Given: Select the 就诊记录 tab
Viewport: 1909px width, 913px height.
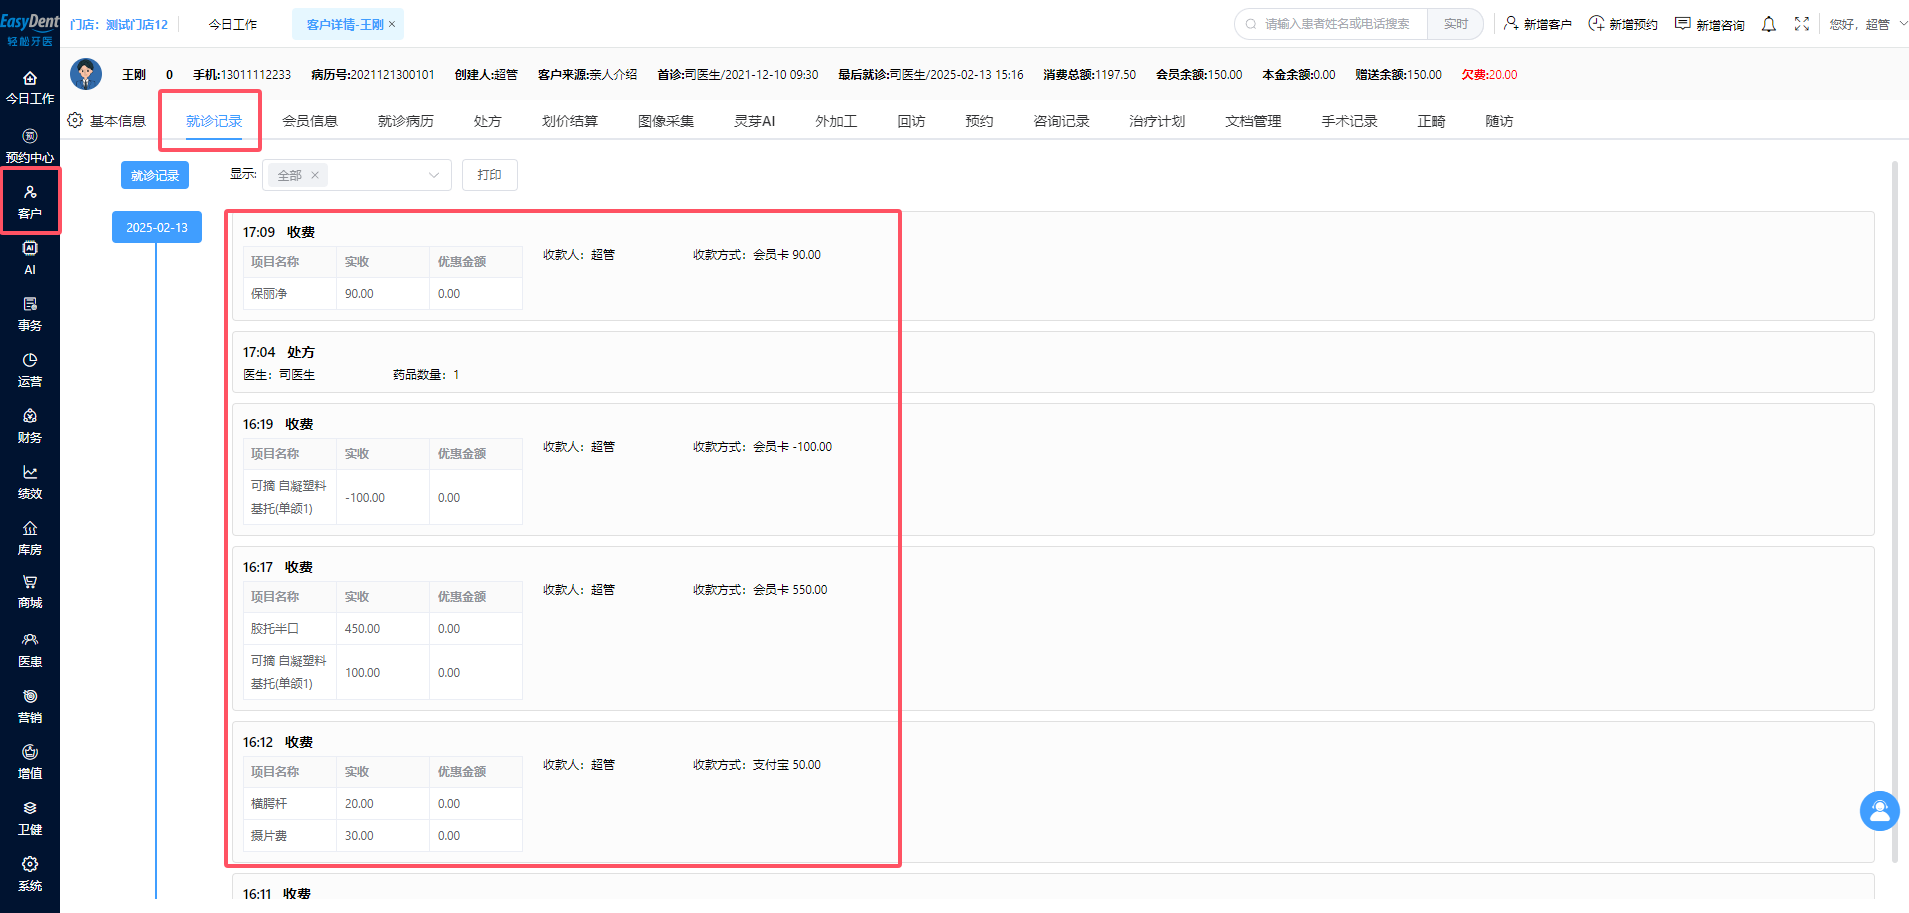Looking at the screenshot, I should [x=214, y=121].
